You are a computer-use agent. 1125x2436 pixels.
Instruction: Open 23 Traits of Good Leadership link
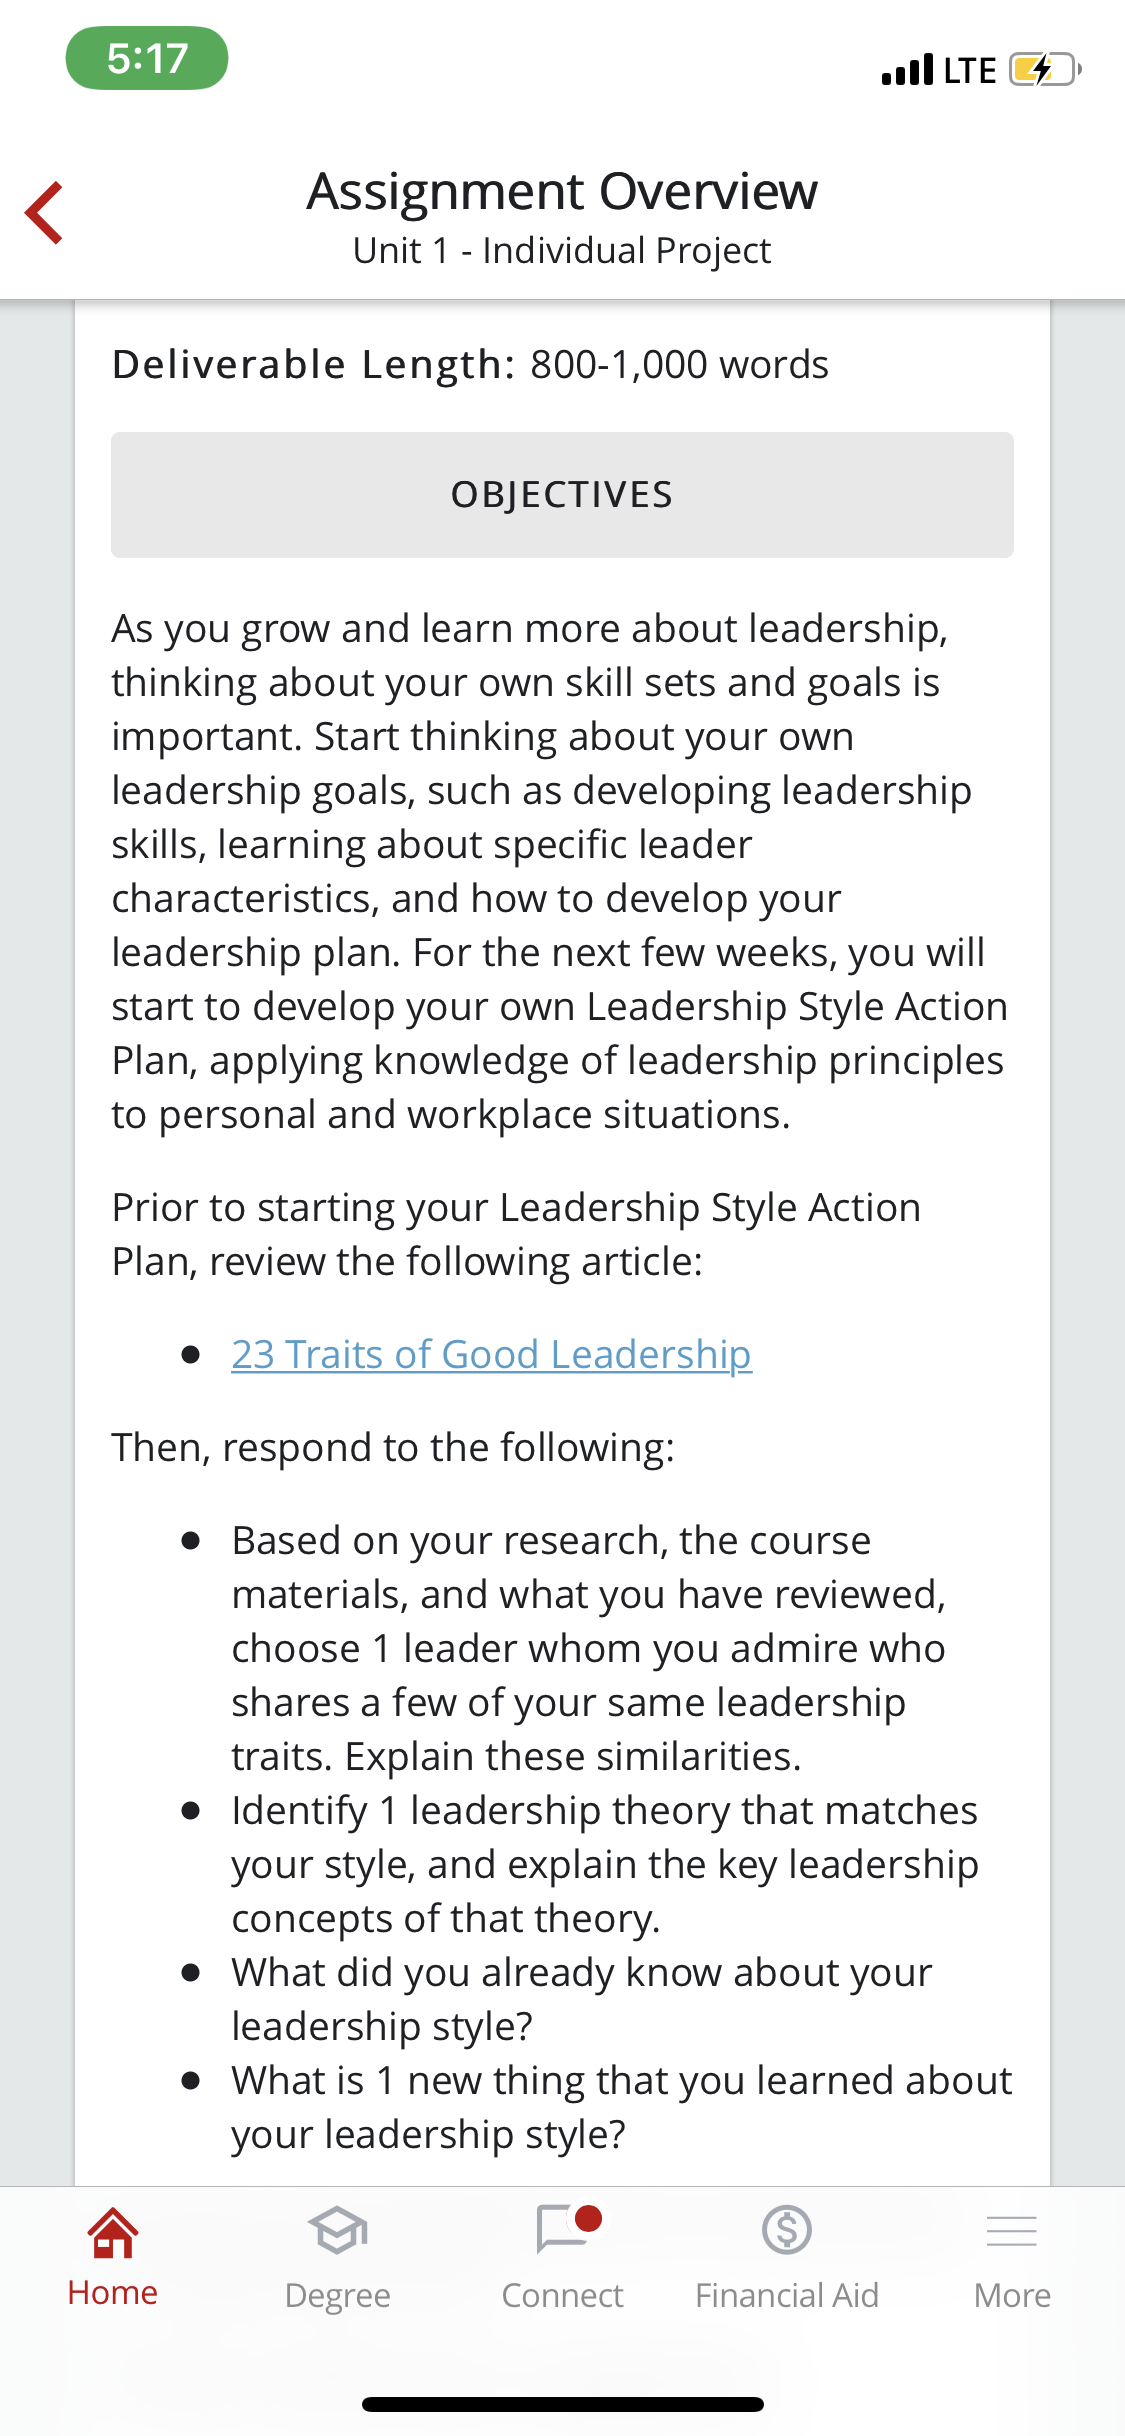[491, 1354]
